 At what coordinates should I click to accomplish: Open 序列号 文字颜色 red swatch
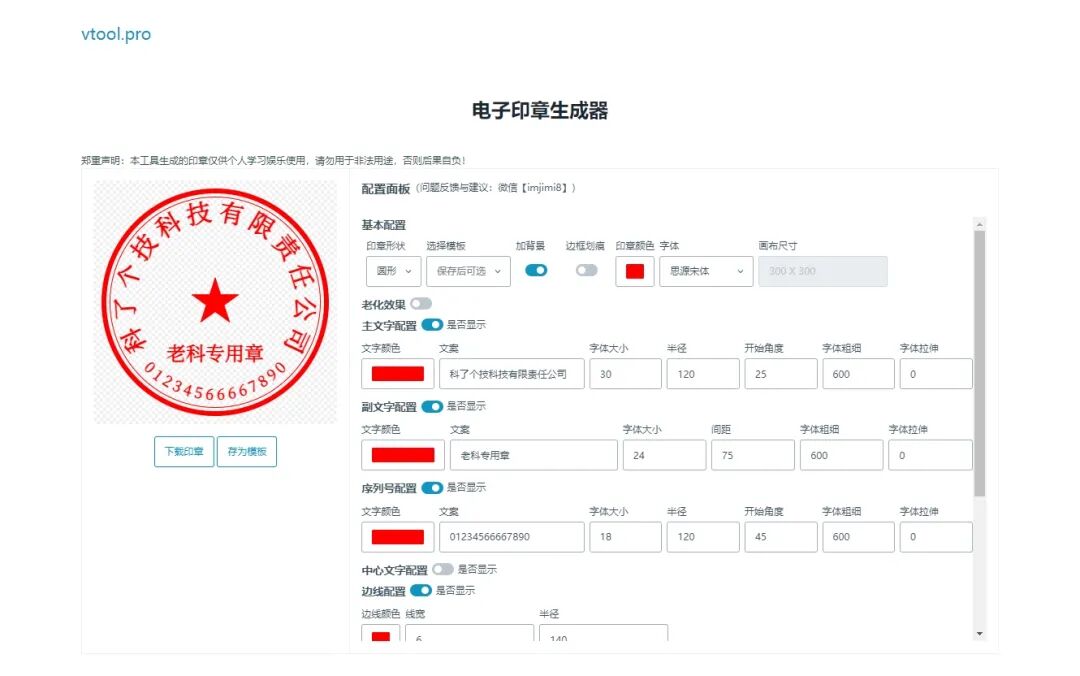click(397, 537)
